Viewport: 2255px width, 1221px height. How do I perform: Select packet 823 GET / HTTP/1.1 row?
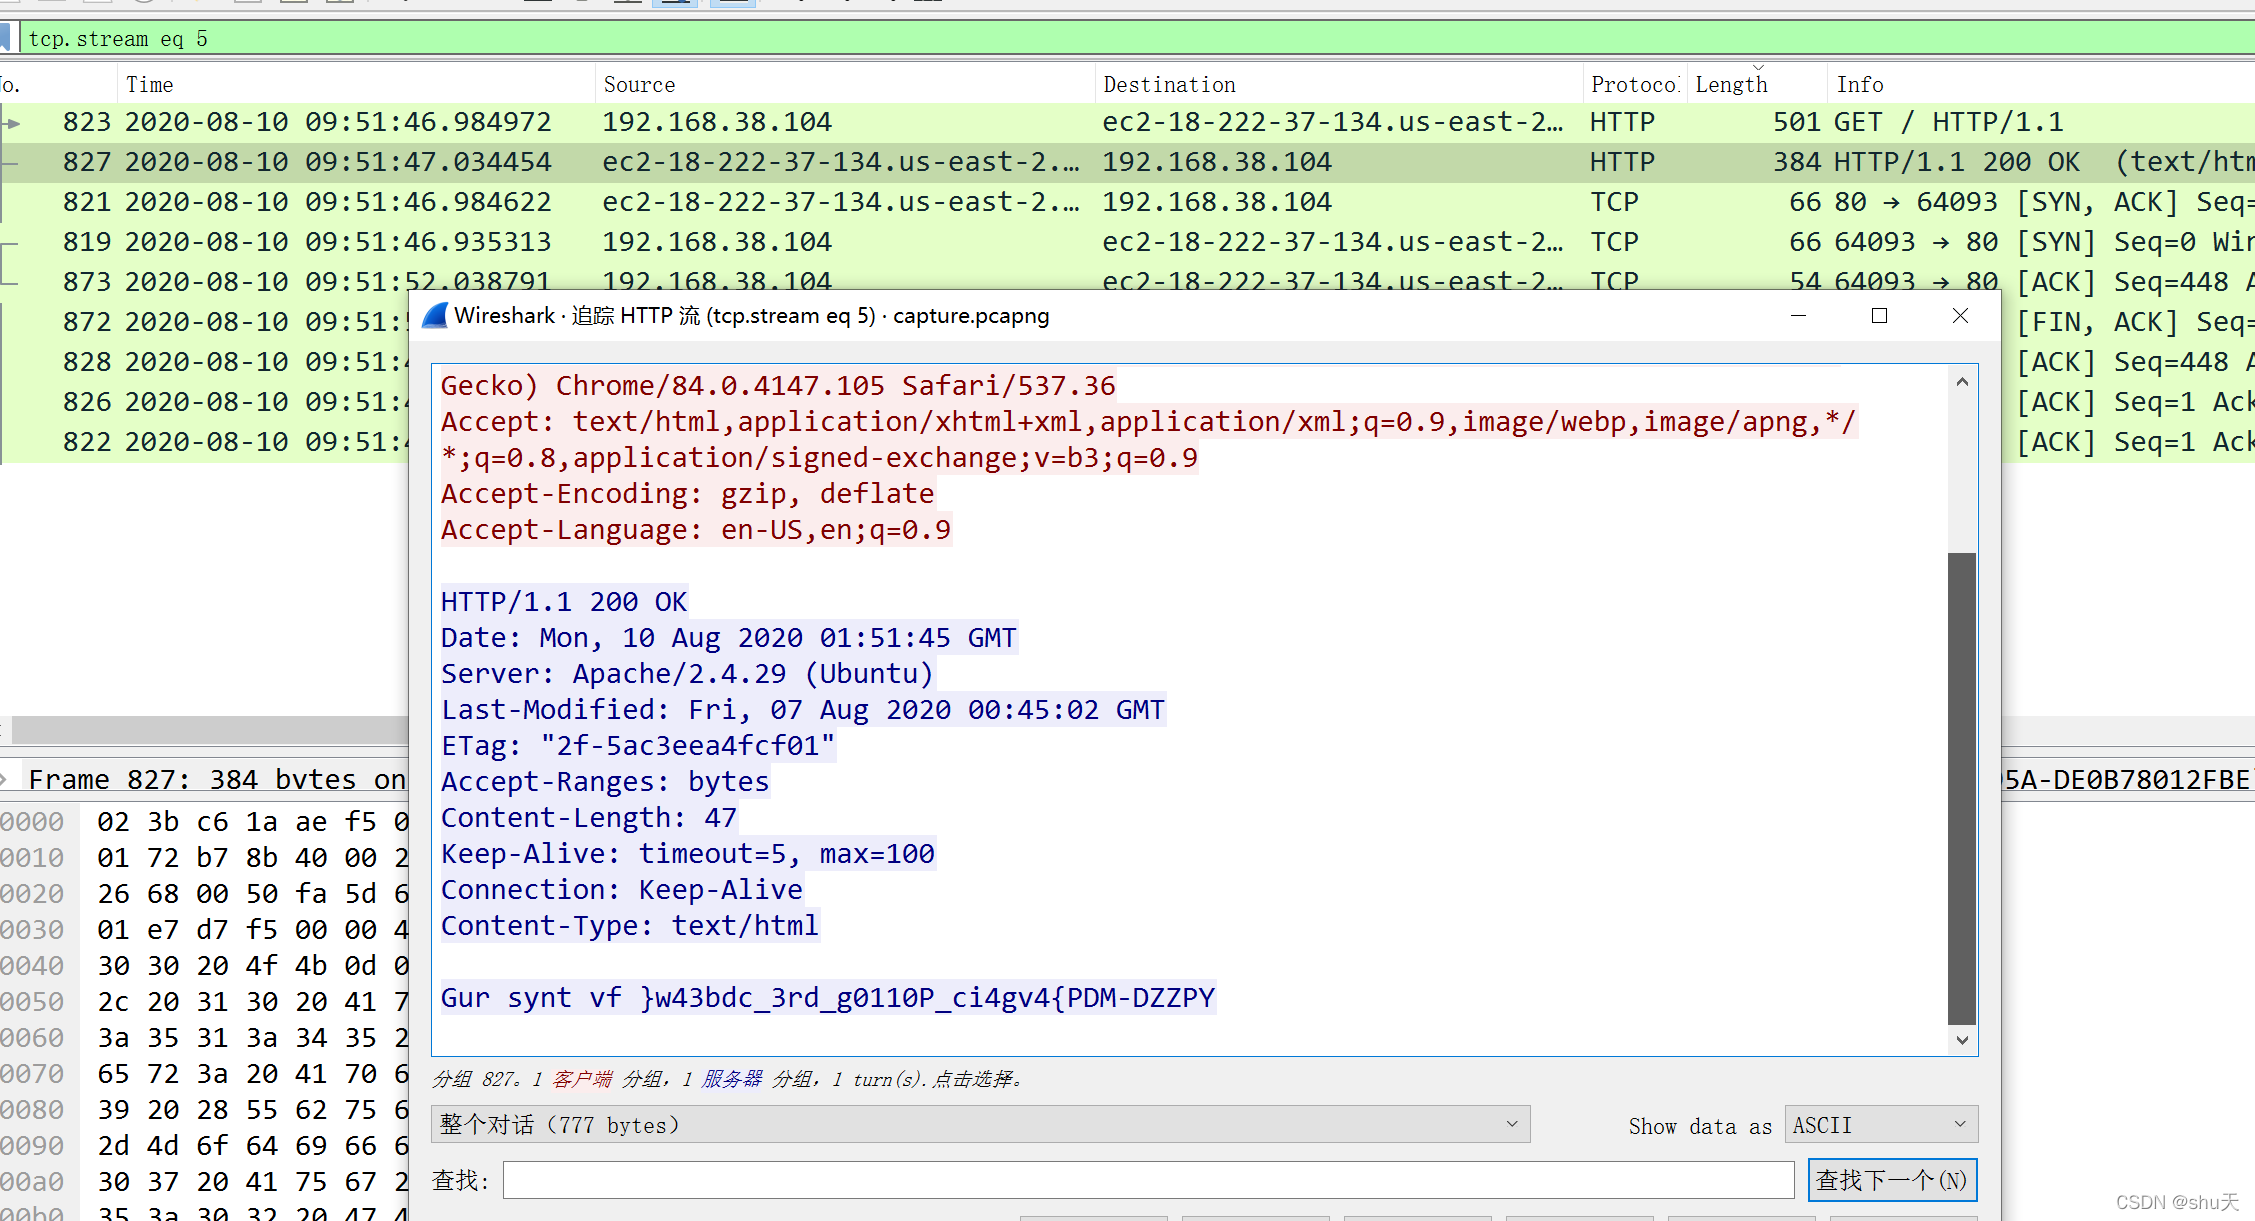[x=800, y=122]
